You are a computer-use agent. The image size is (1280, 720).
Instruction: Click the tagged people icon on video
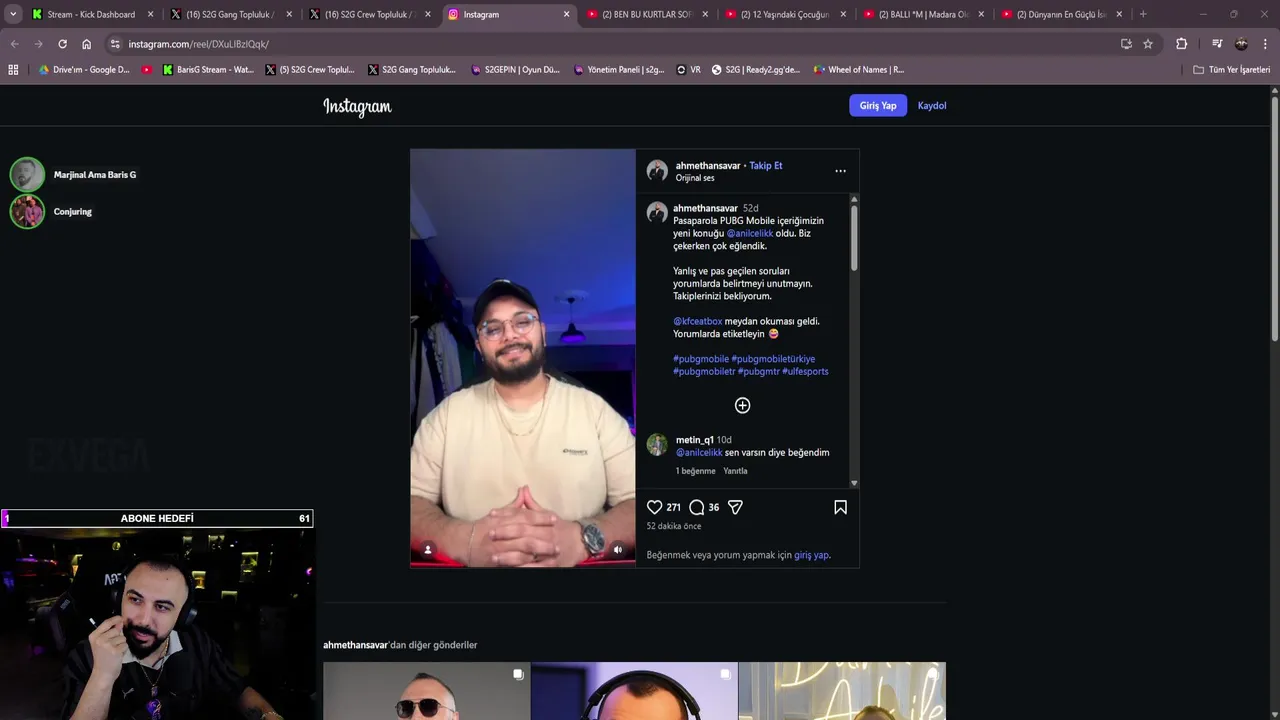[428, 549]
